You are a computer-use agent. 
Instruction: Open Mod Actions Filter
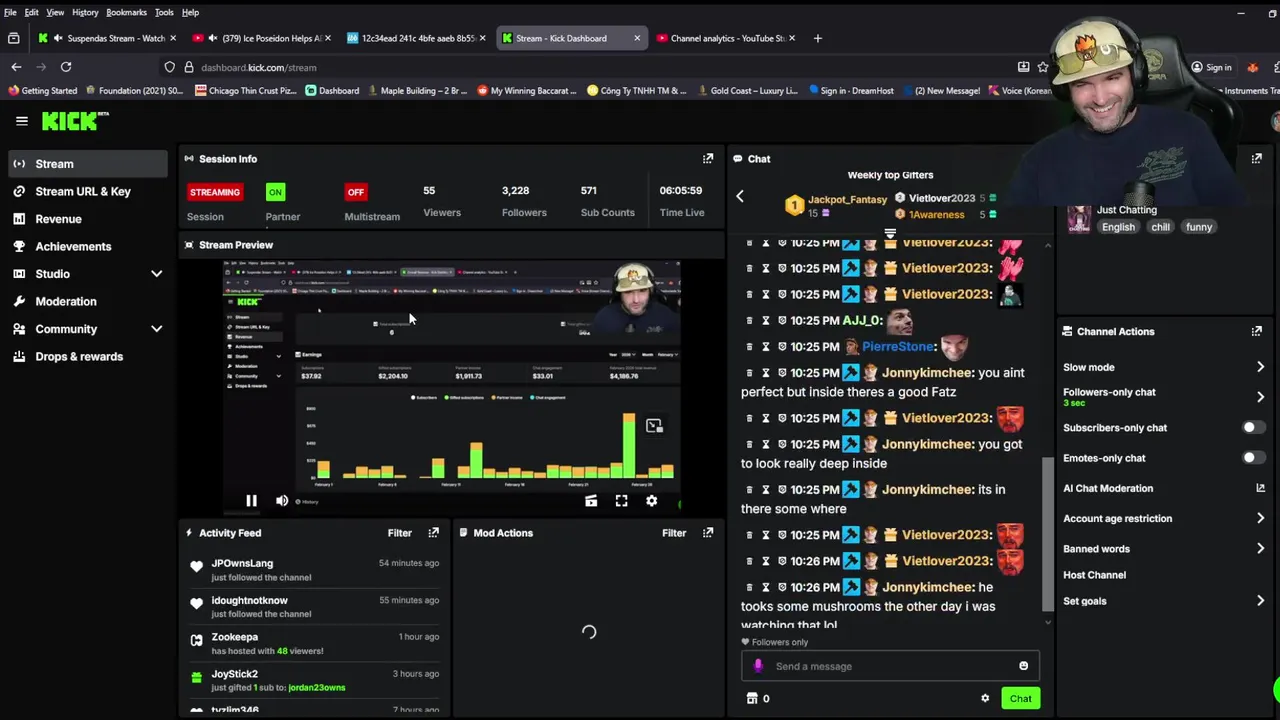click(674, 533)
